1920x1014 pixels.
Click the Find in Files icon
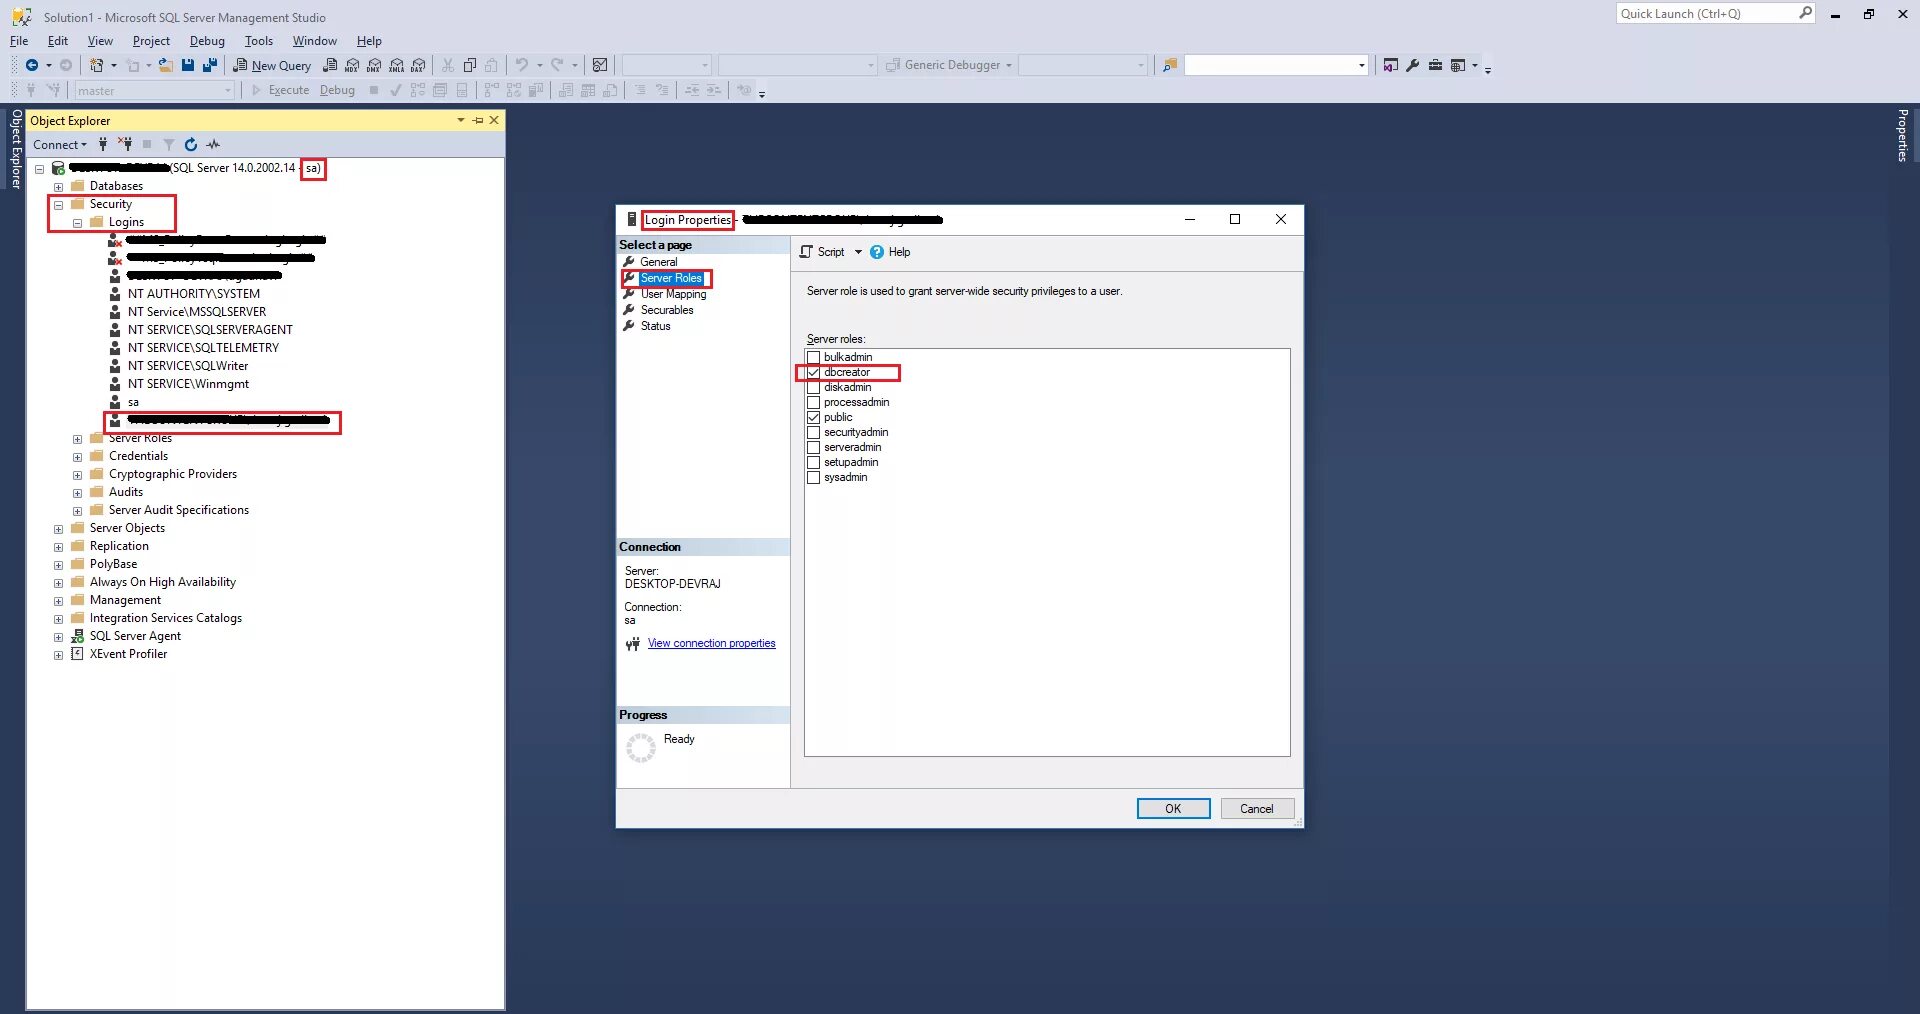[x=1169, y=65]
